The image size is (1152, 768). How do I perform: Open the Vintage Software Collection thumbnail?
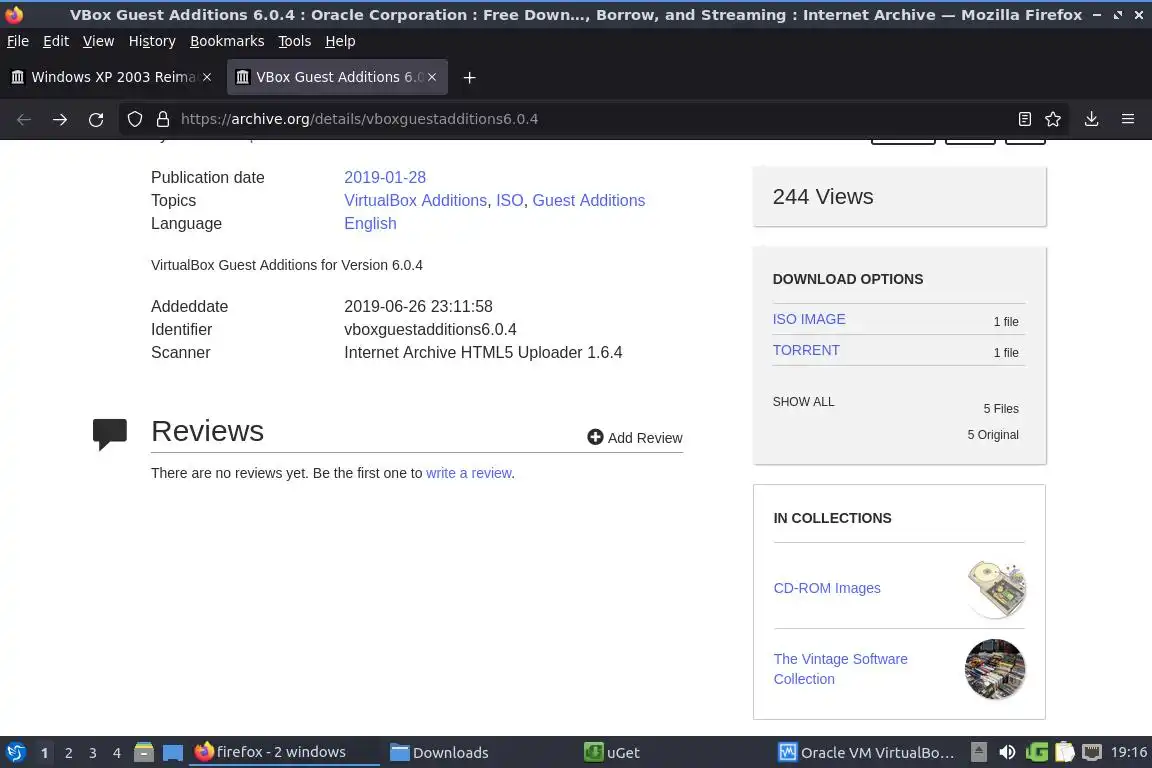tap(995, 669)
